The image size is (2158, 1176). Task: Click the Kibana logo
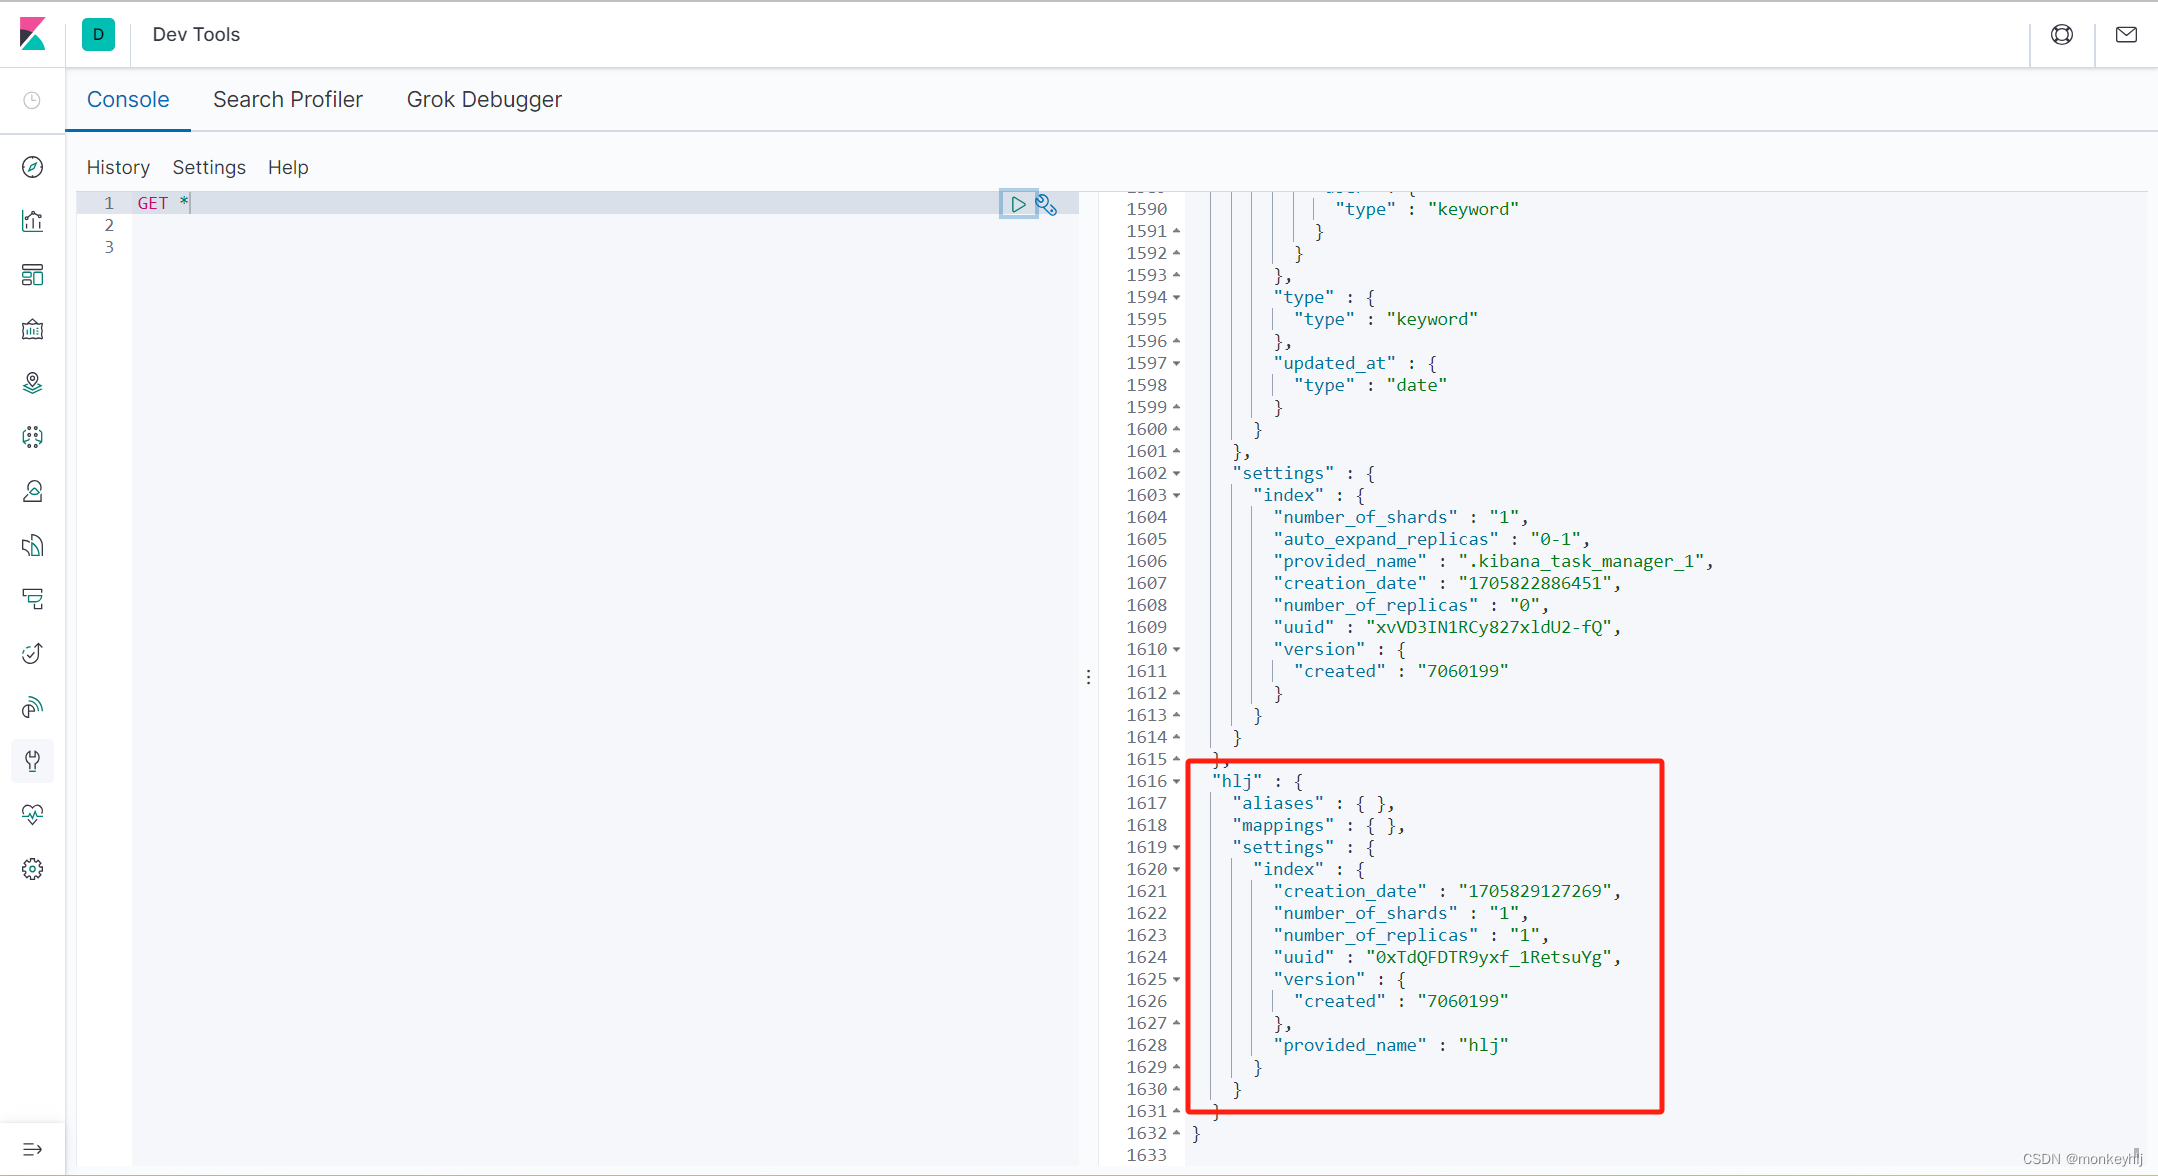(33, 34)
